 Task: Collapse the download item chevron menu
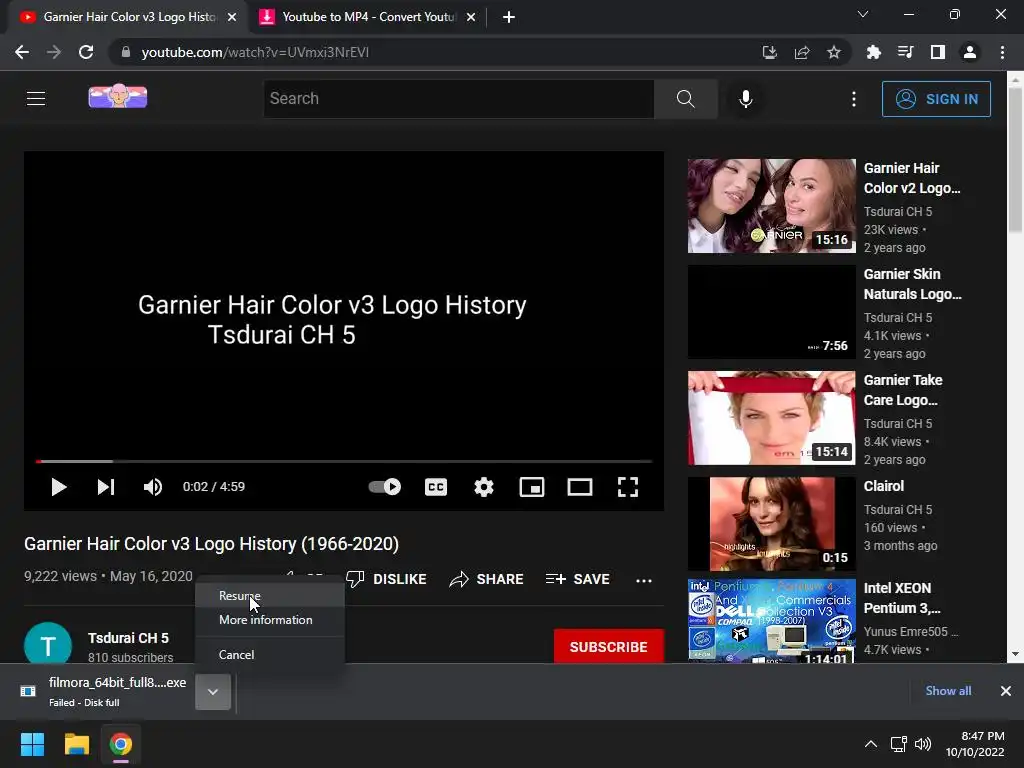[x=213, y=692]
